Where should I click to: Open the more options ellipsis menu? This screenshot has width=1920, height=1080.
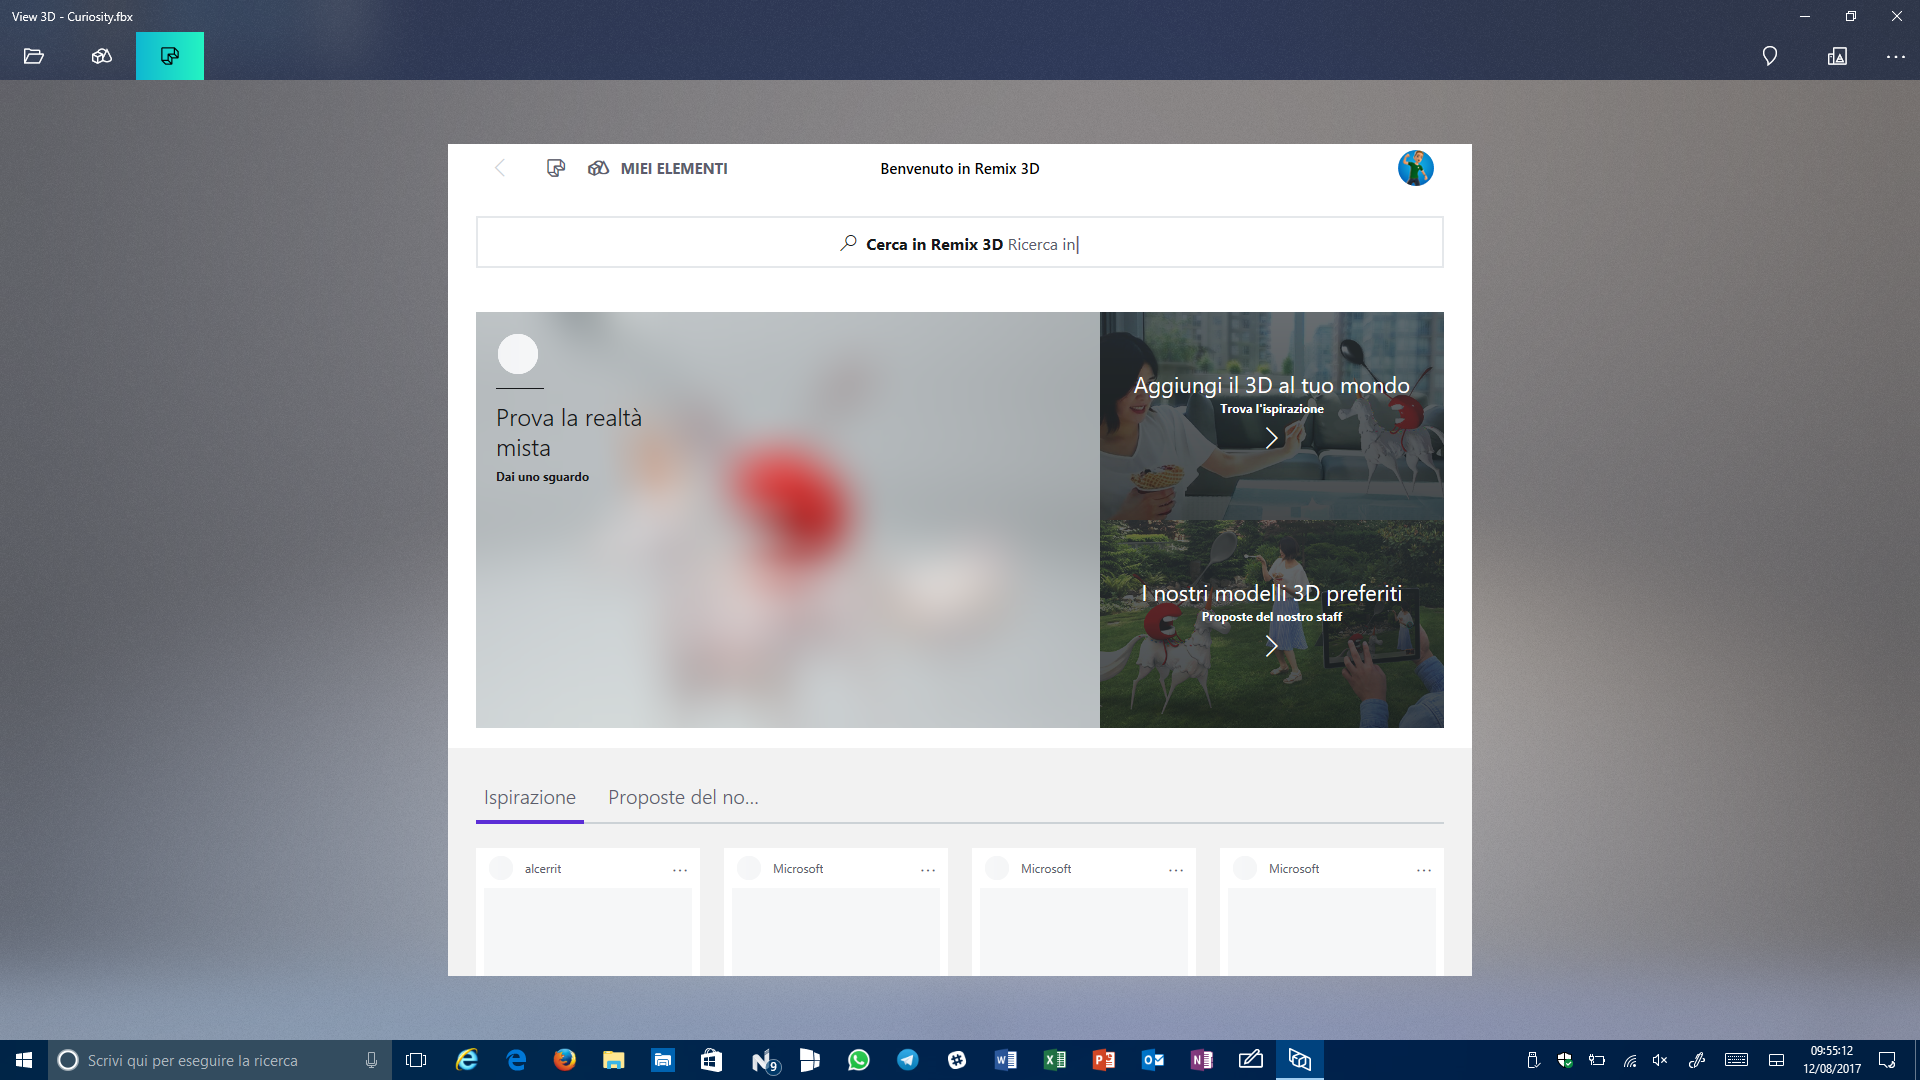click(x=1896, y=57)
